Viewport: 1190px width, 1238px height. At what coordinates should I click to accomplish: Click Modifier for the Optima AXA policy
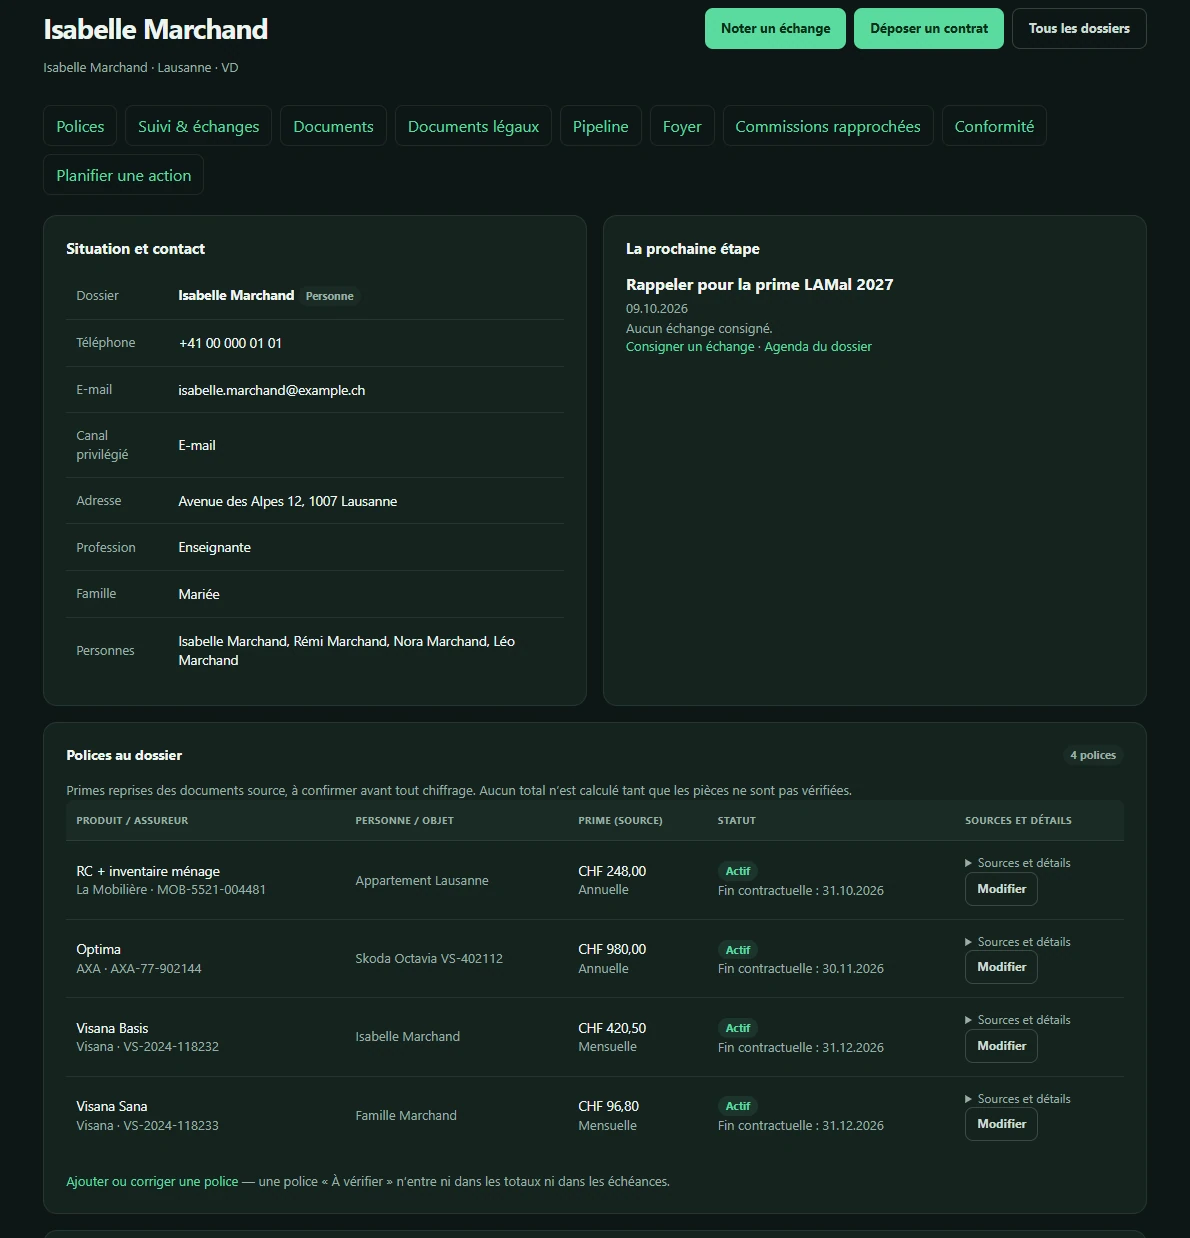point(1001,967)
